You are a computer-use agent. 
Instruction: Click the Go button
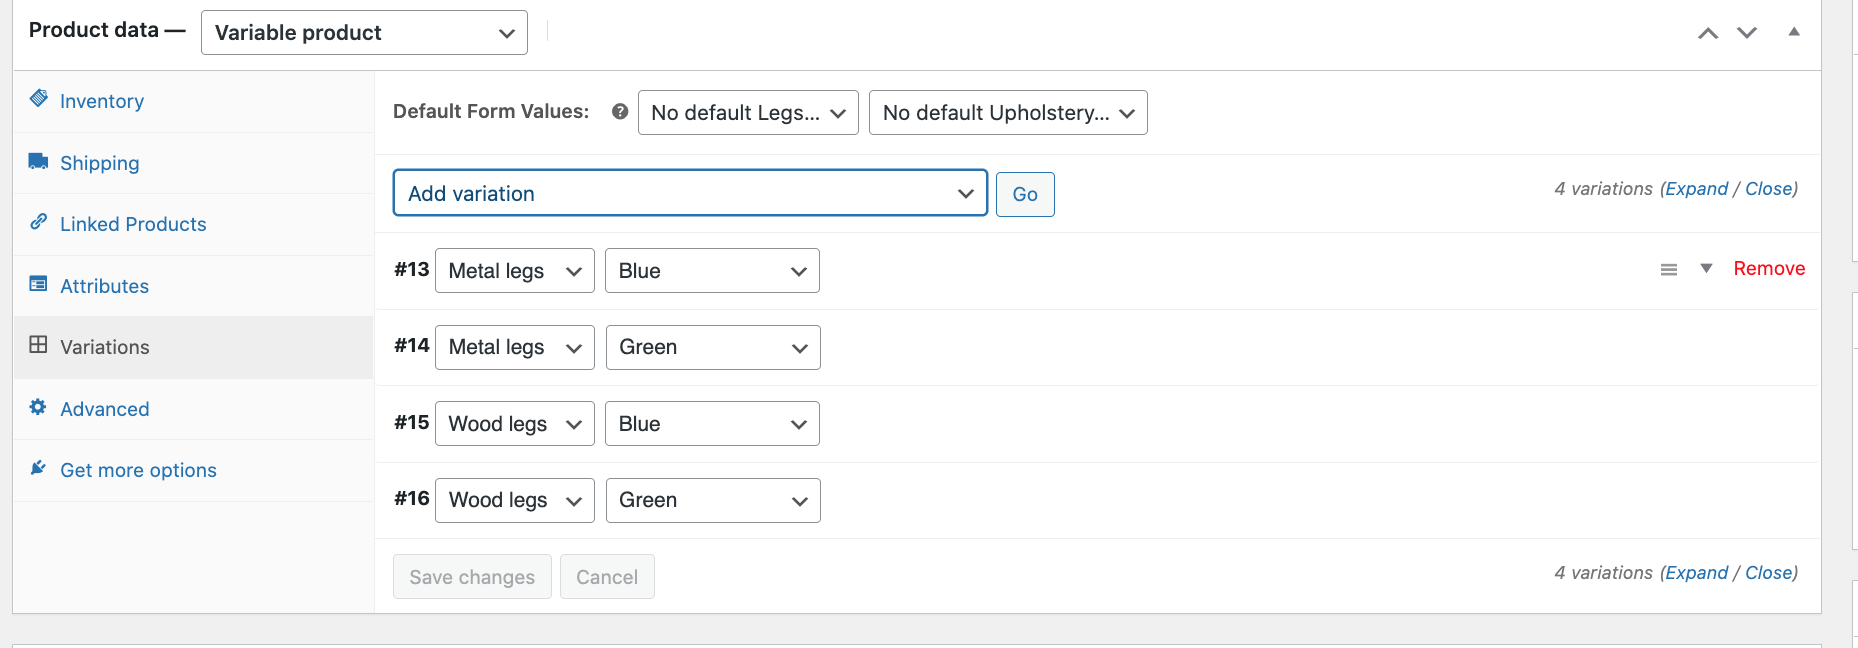click(1025, 194)
